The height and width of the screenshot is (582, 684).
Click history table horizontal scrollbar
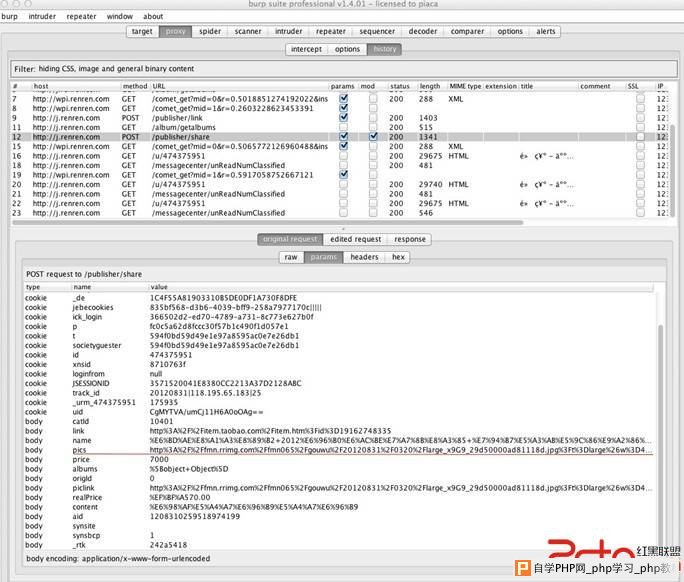click(x=267, y=223)
